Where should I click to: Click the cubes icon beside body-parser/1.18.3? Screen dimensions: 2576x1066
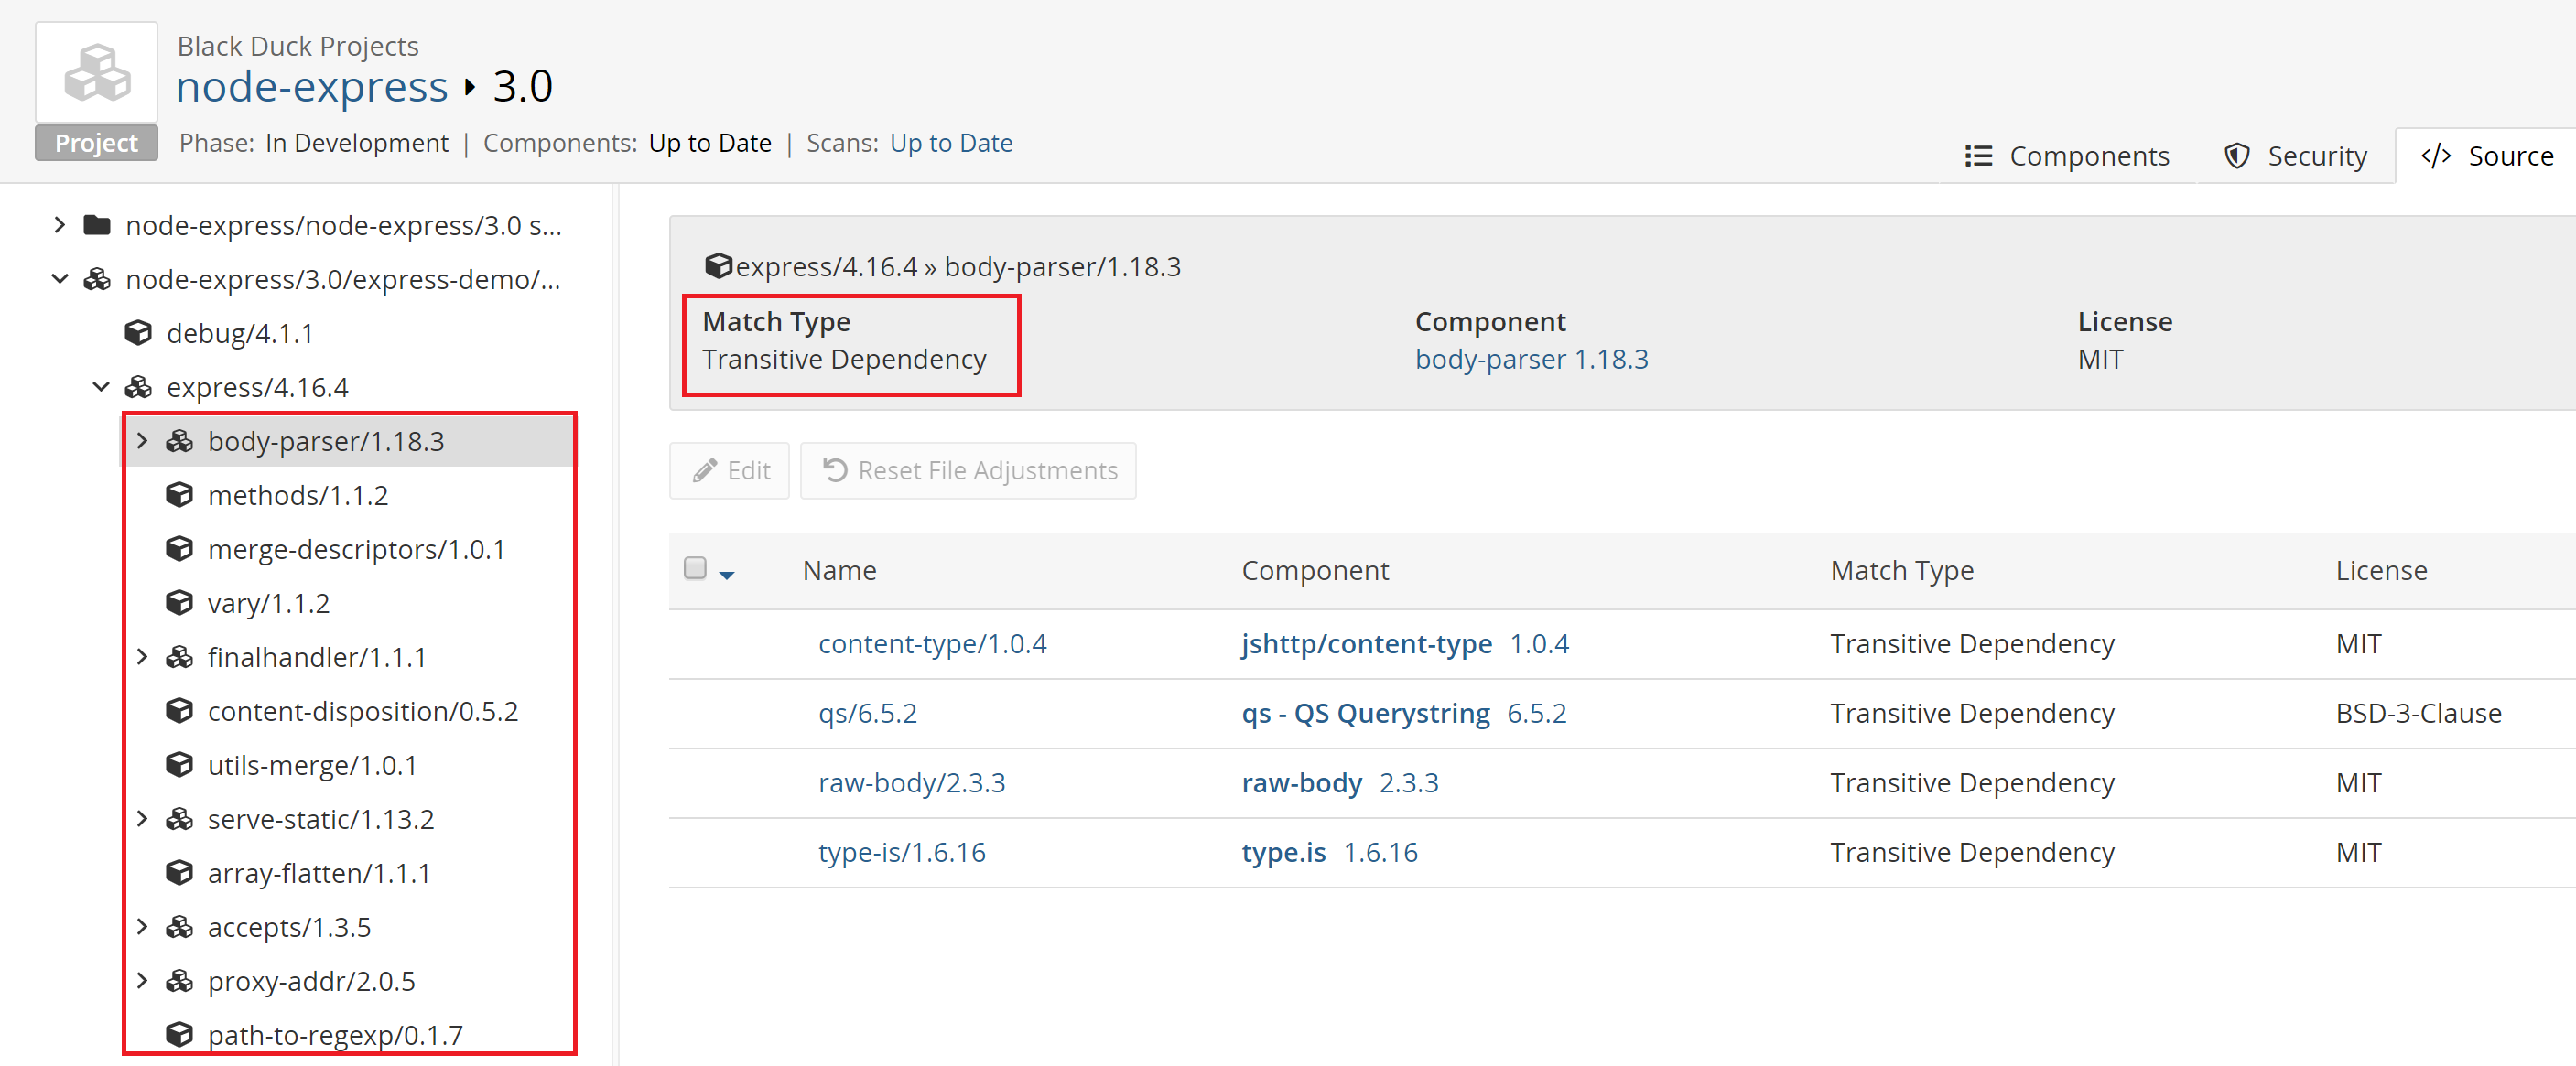[x=179, y=441]
